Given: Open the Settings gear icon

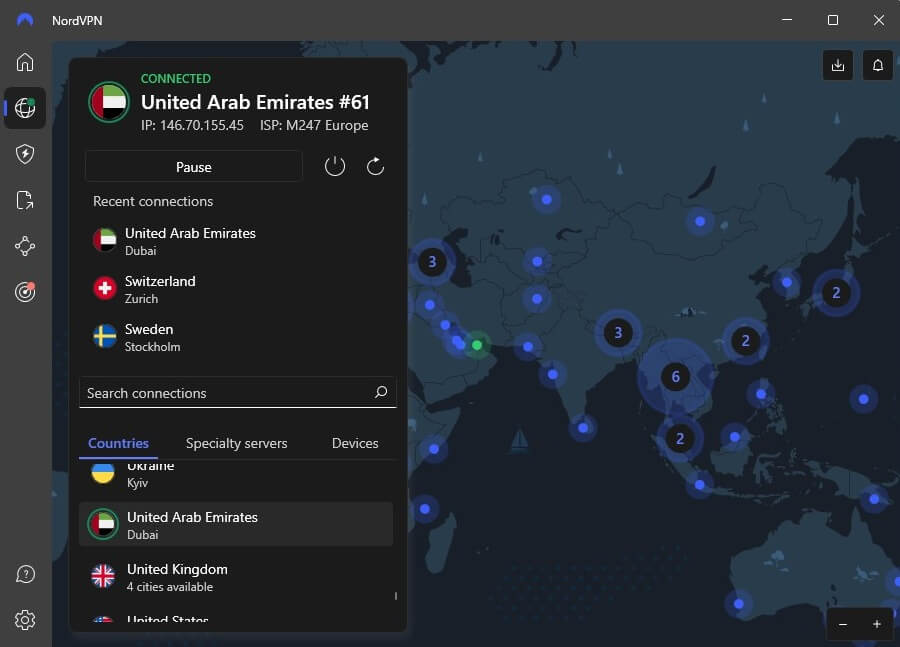Looking at the screenshot, I should pyautogui.click(x=25, y=620).
